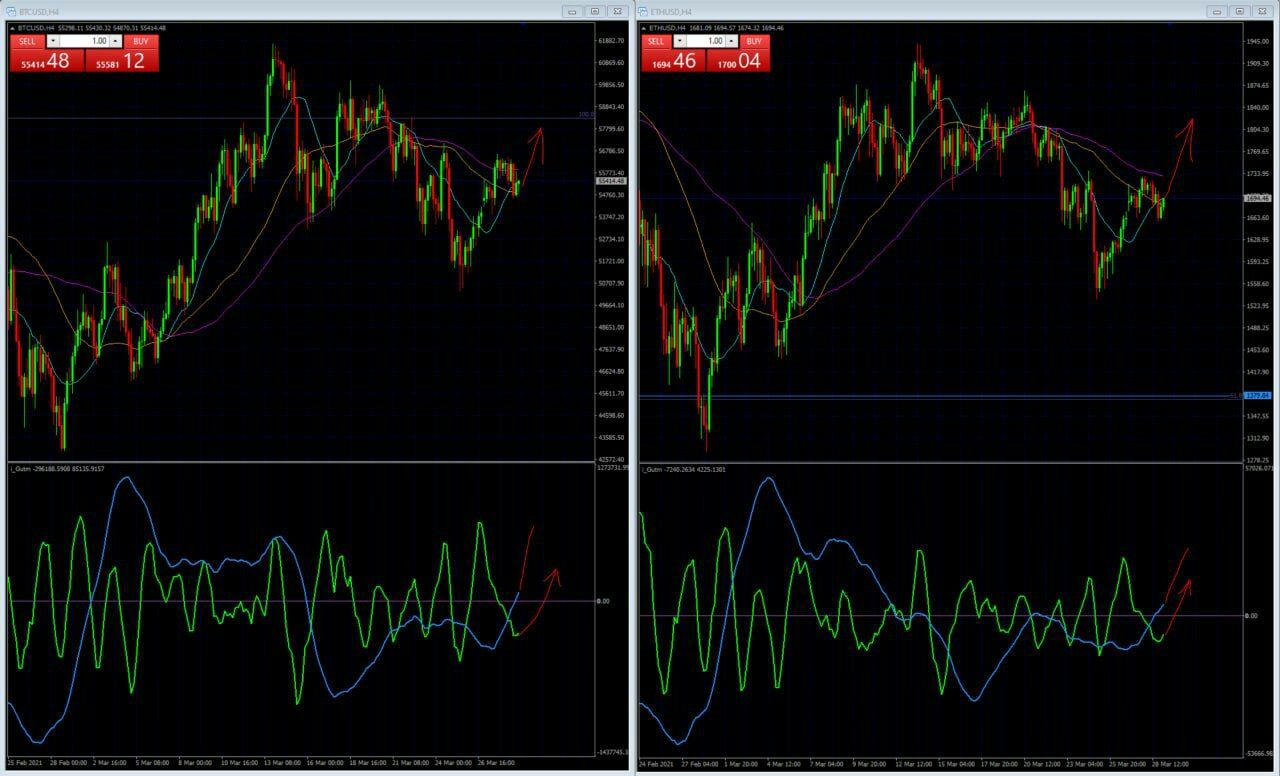This screenshot has height=776, width=1280.
Task: Restore the ETHUSD,H4 chart window
Action: tap(1241, 11)
